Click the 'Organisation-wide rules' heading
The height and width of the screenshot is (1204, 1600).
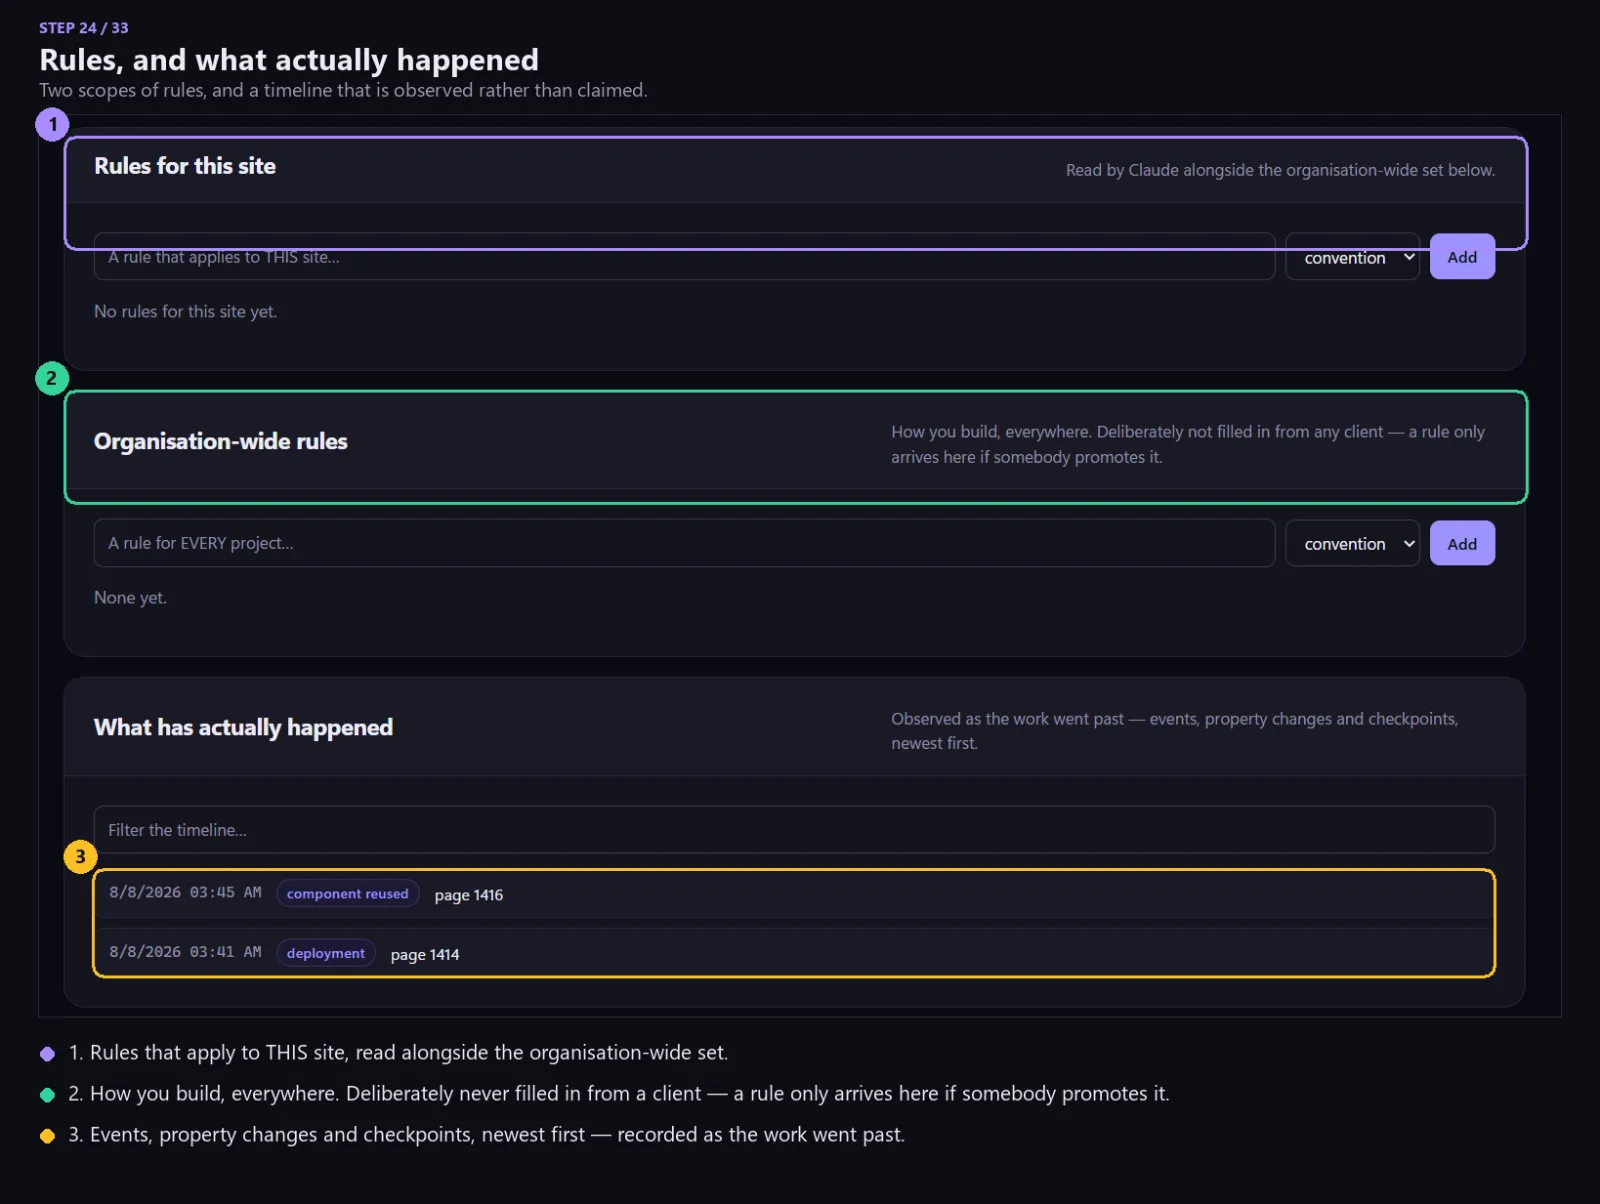221,441
